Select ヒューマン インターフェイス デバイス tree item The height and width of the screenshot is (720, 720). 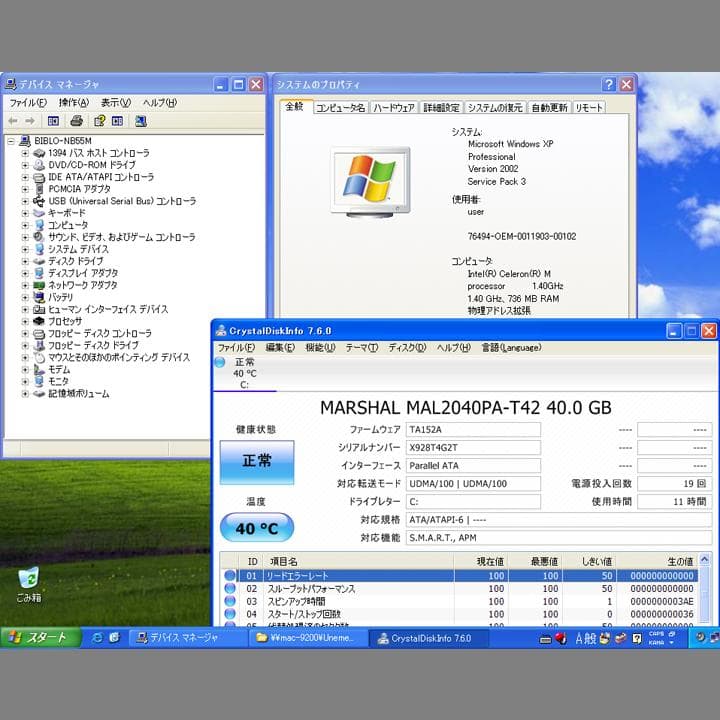click(x=108, y=309)
